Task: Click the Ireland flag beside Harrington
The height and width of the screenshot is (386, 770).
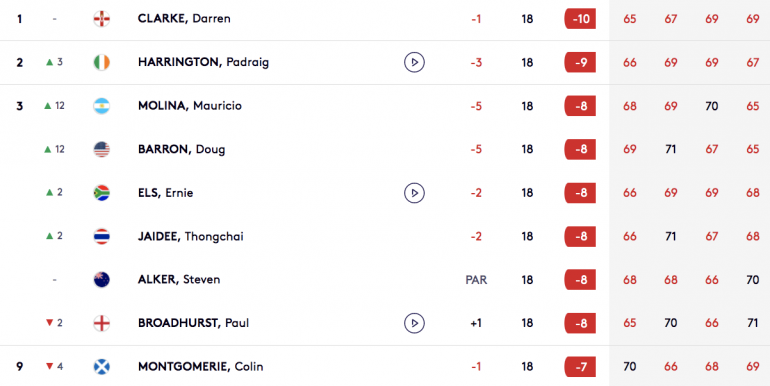Action: tap(102, 62)
